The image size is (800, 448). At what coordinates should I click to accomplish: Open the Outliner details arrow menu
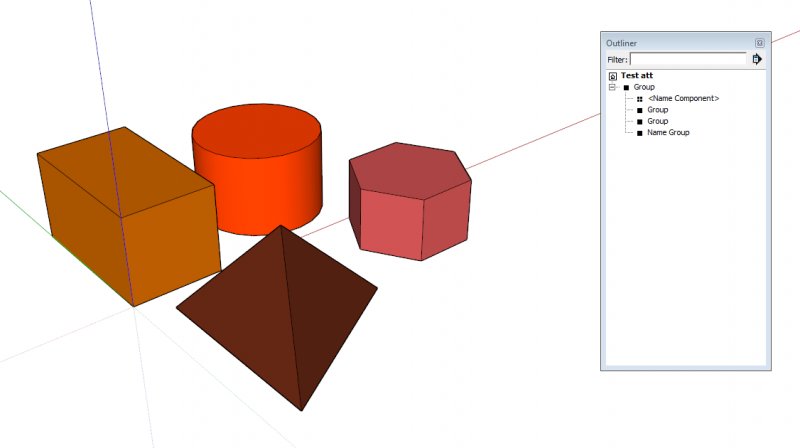click(757, 59)
